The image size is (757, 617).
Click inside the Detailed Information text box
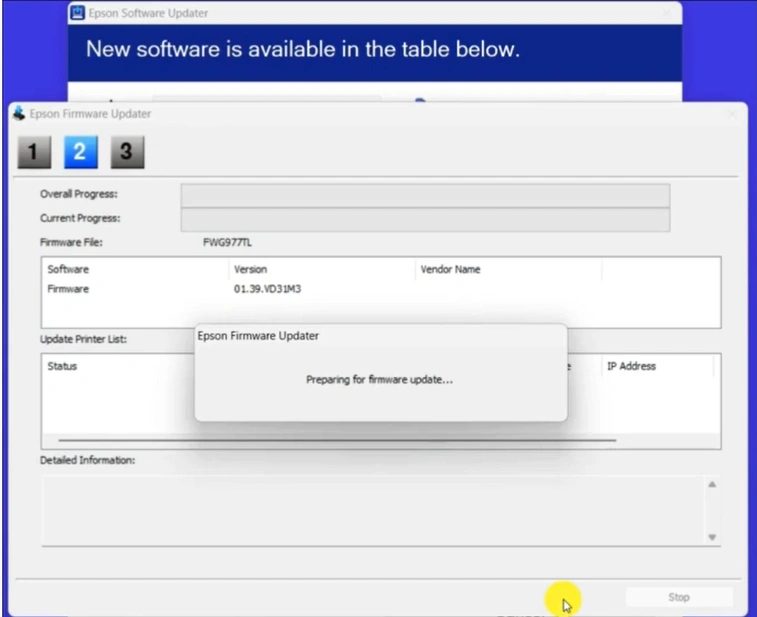click(x=370, y=510)
